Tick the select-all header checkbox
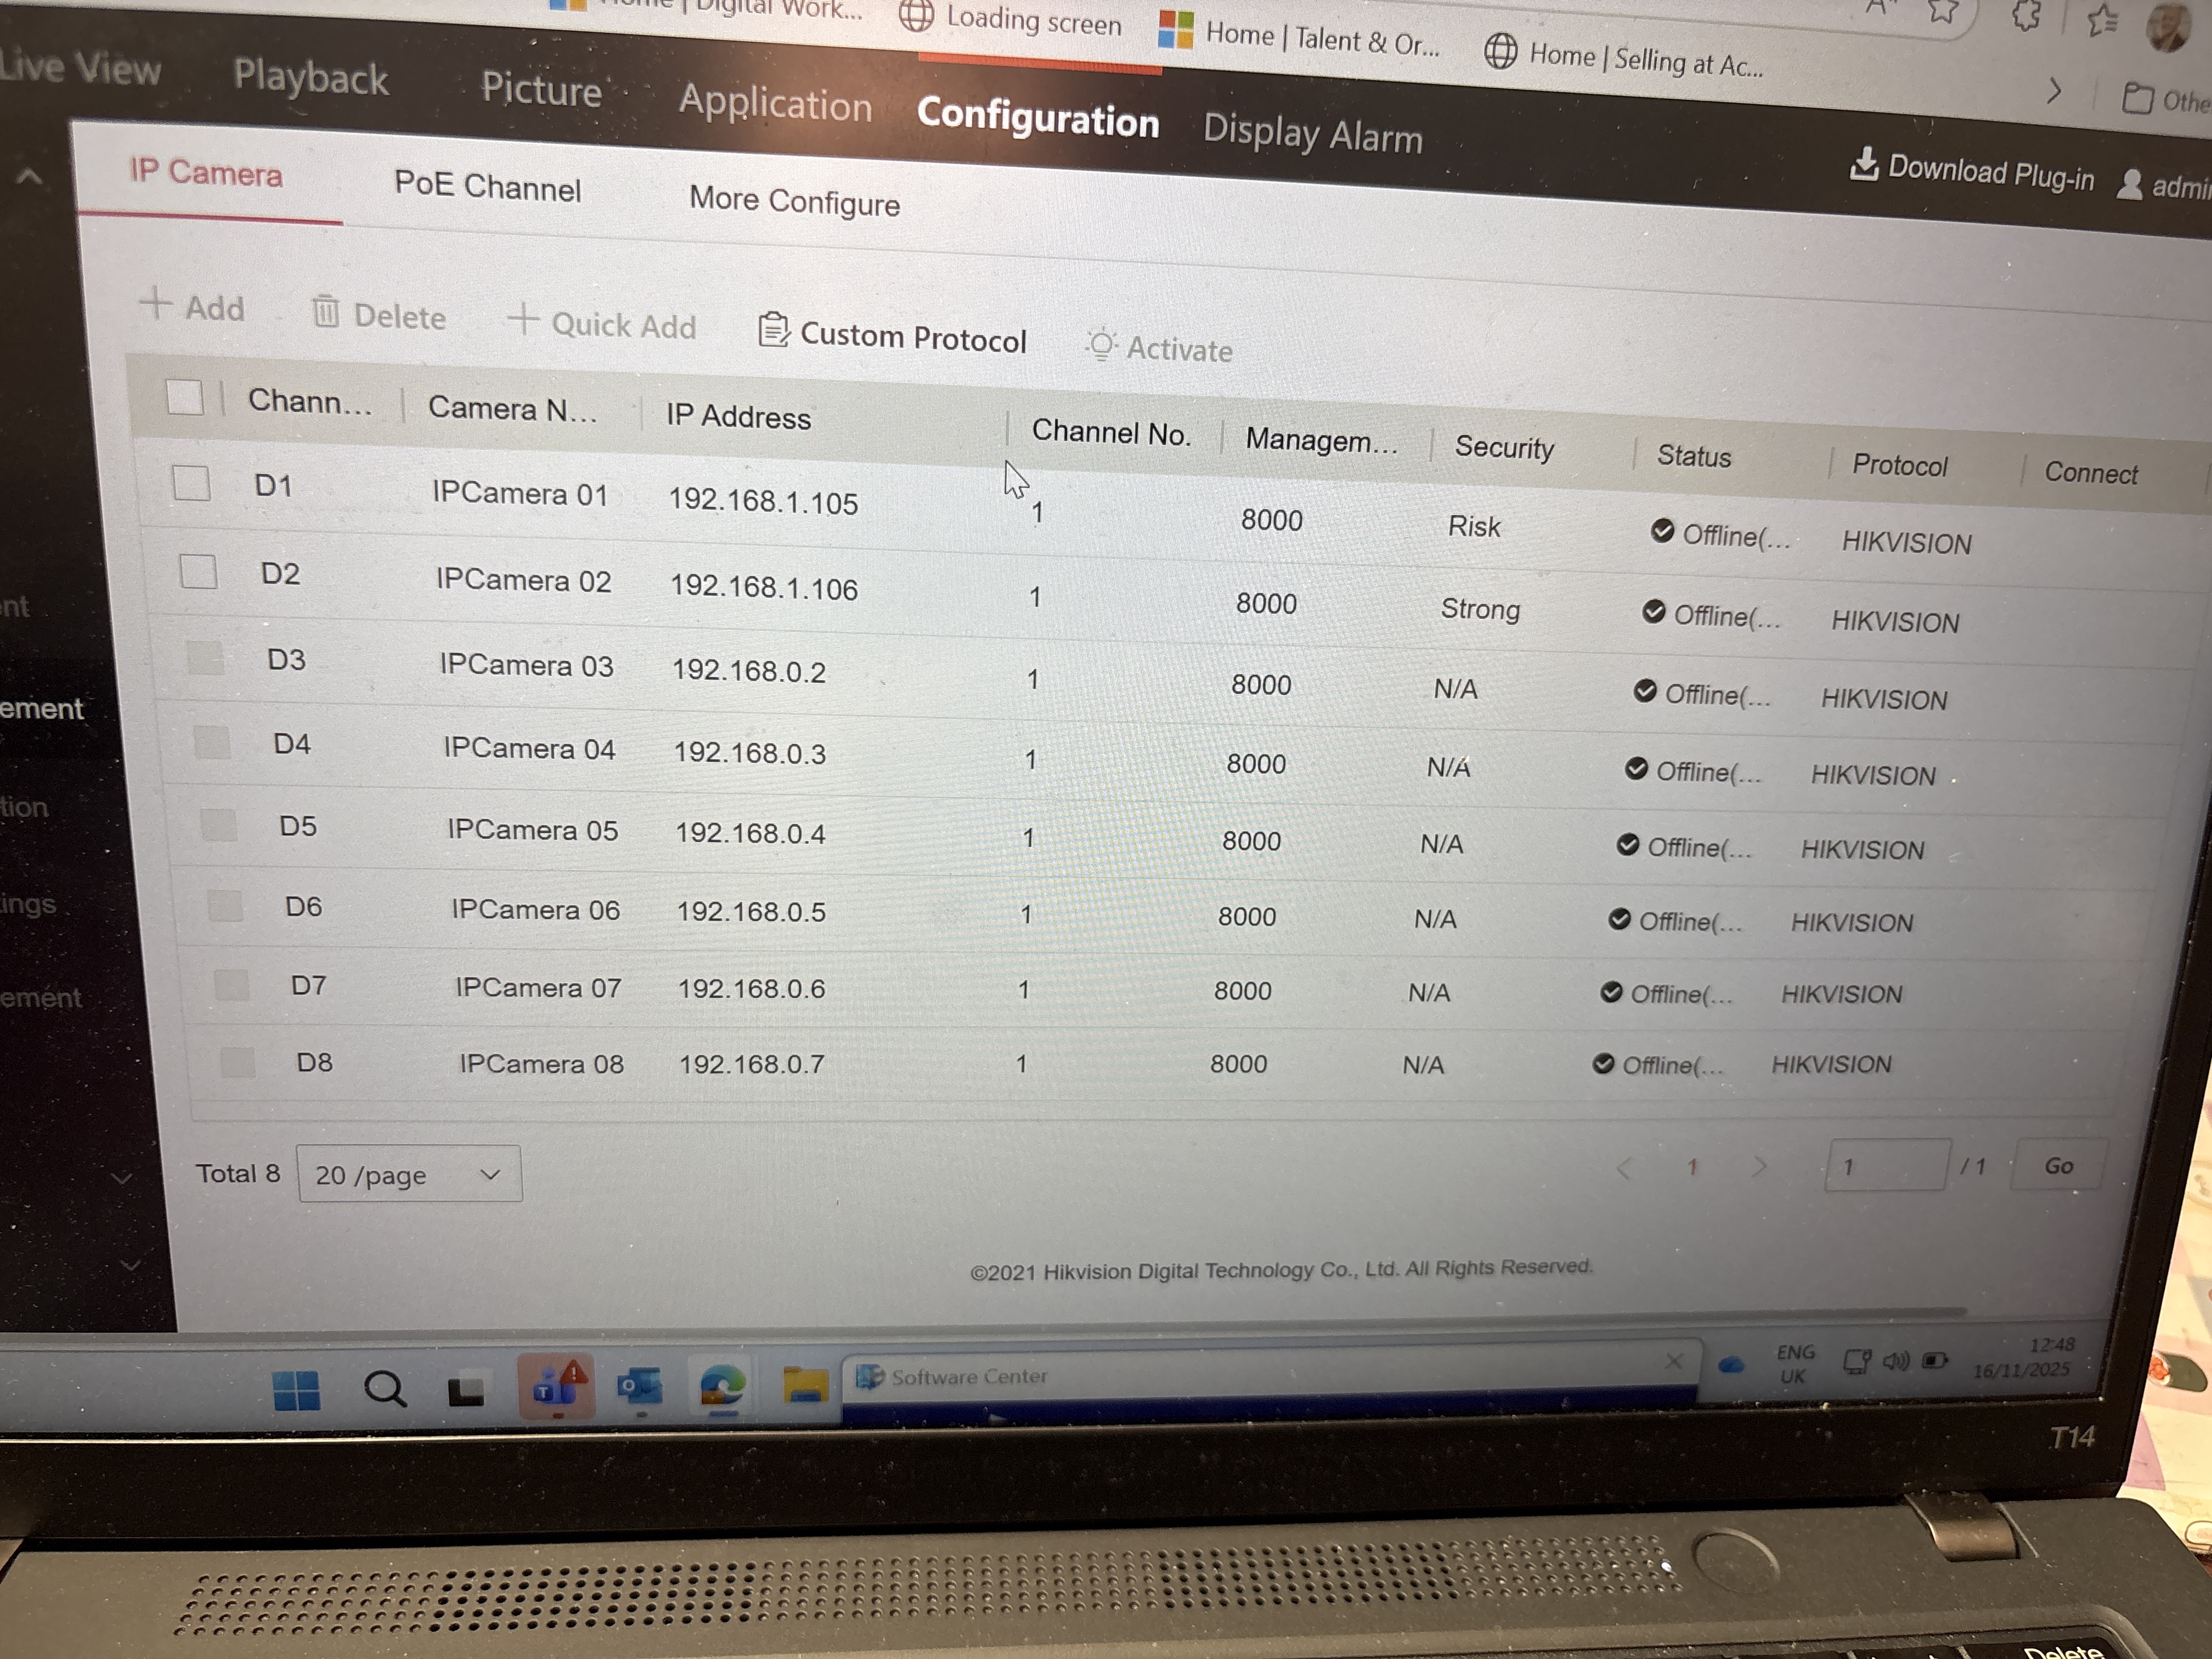2212x1659 pixels. (x=185, y=397)
